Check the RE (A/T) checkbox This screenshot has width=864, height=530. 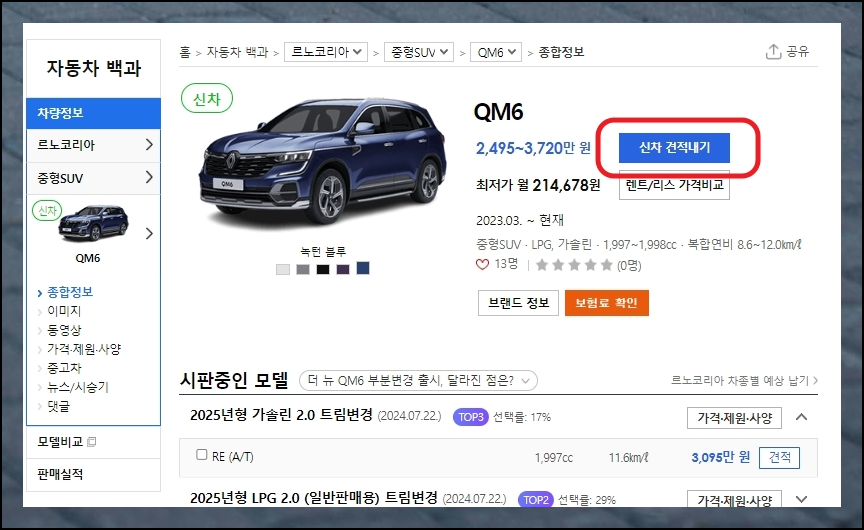pos(202,455)
